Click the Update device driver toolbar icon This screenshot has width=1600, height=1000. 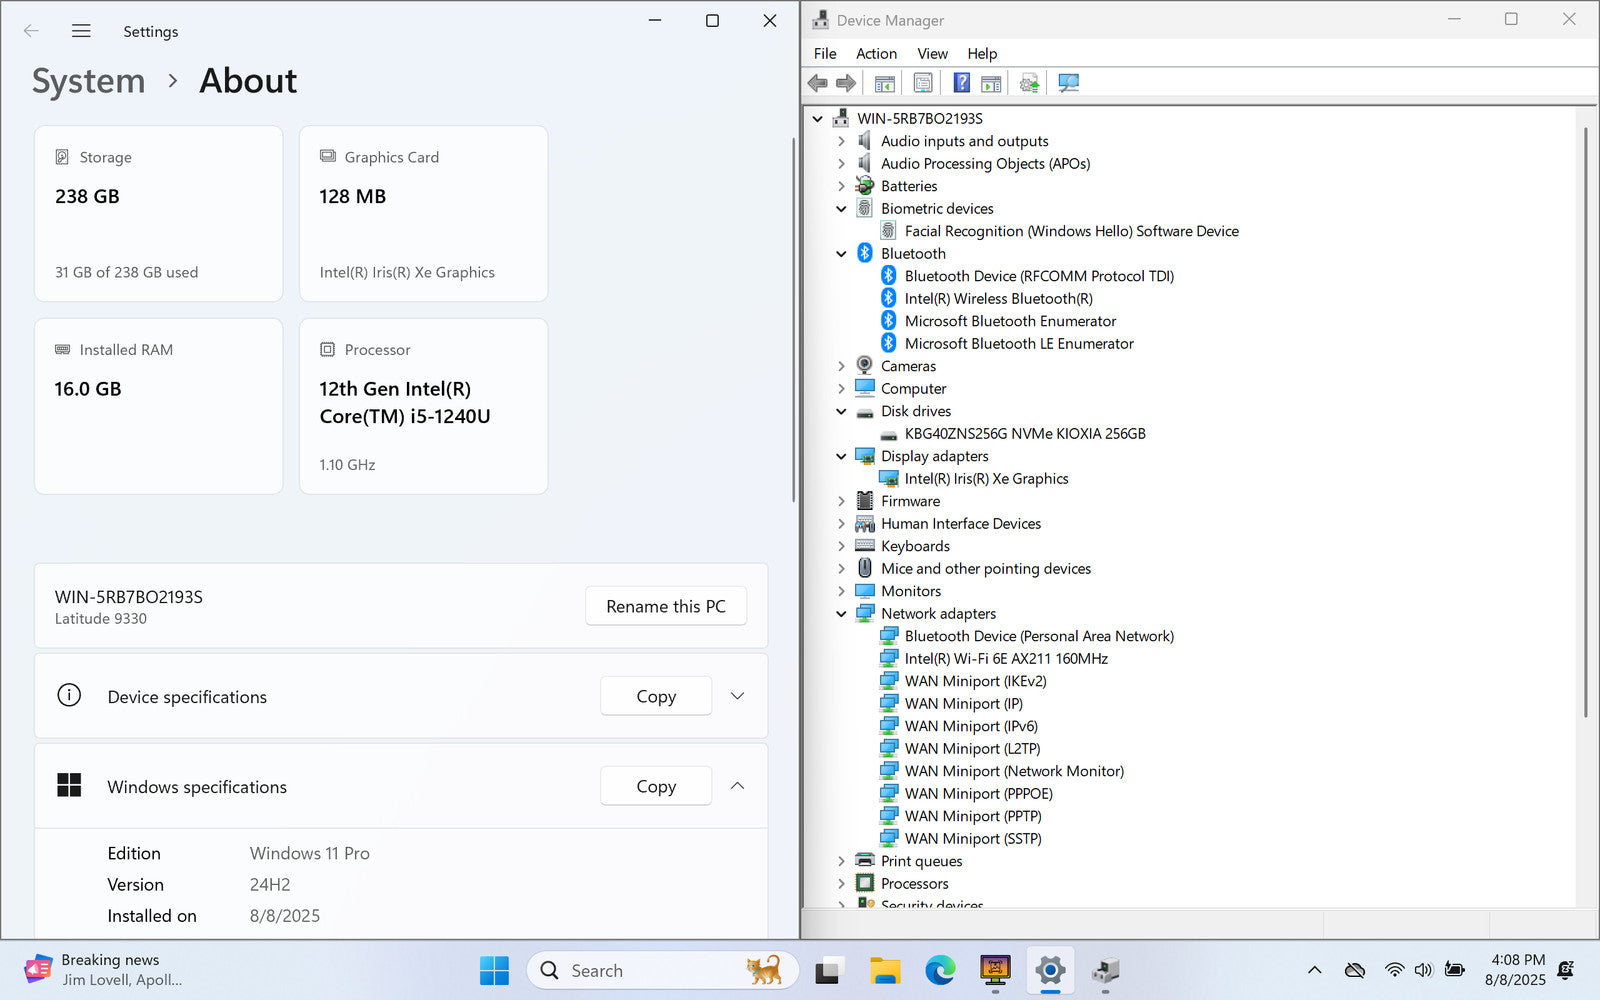1029,83
